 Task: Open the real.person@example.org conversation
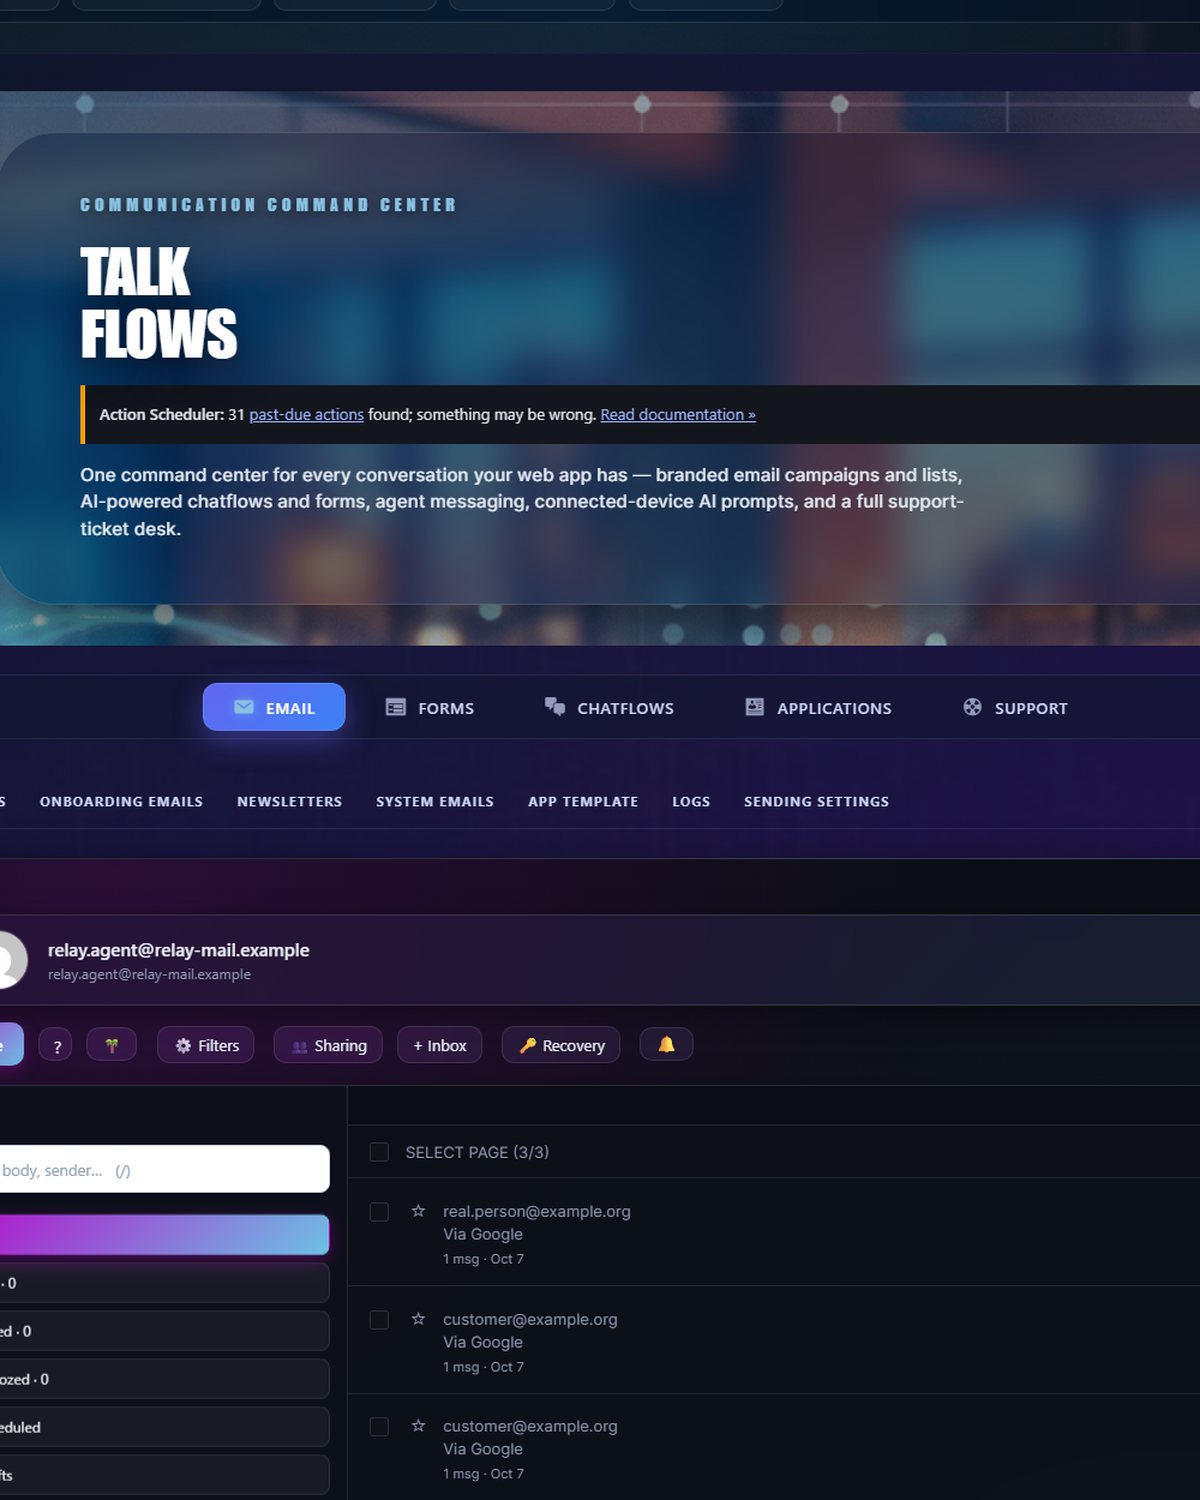click(x=774, y=1233)
